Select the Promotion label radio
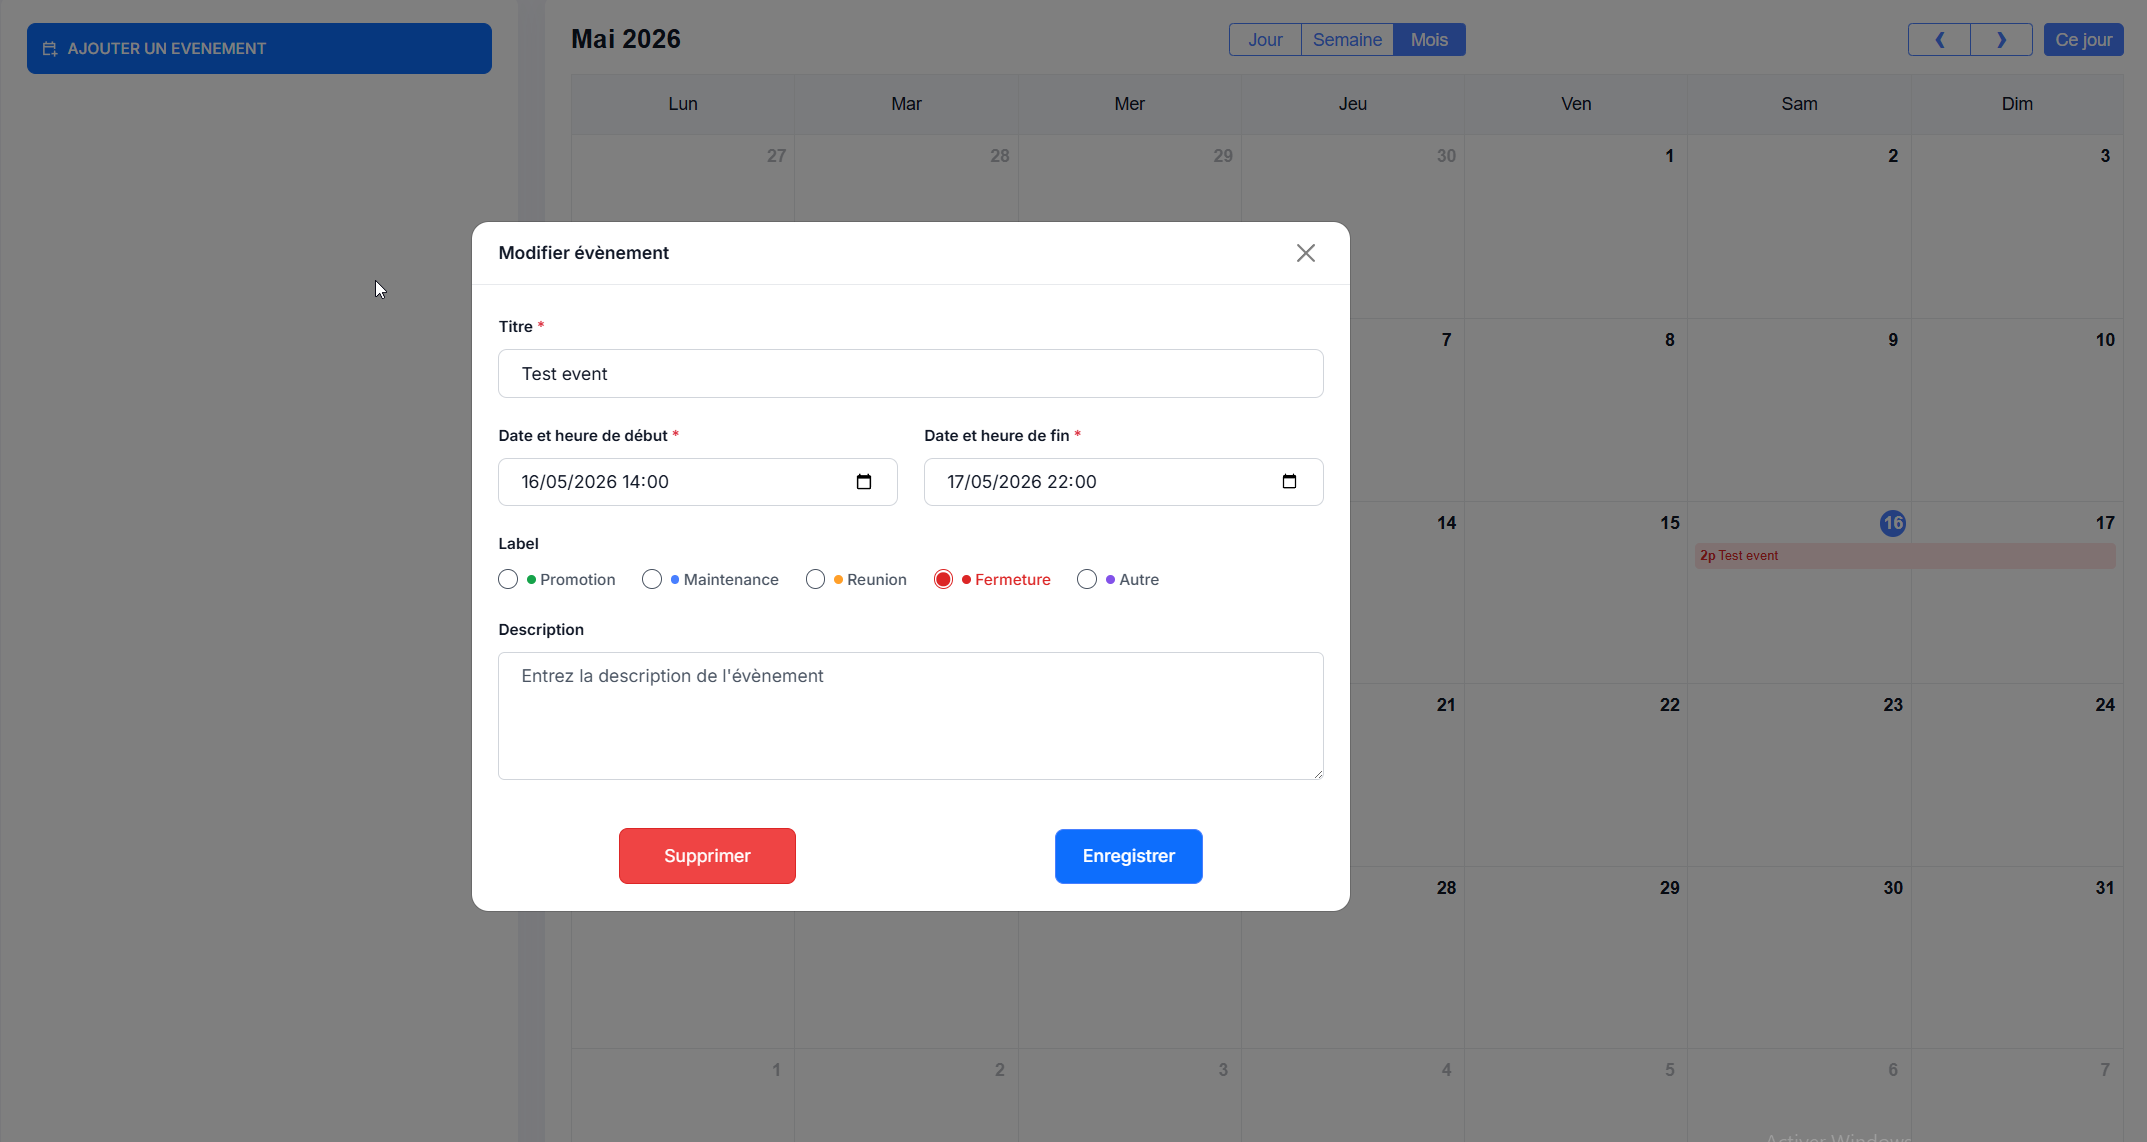Screen dimensions: 2147x1142 pyautogui.click(x=508, y=580)
